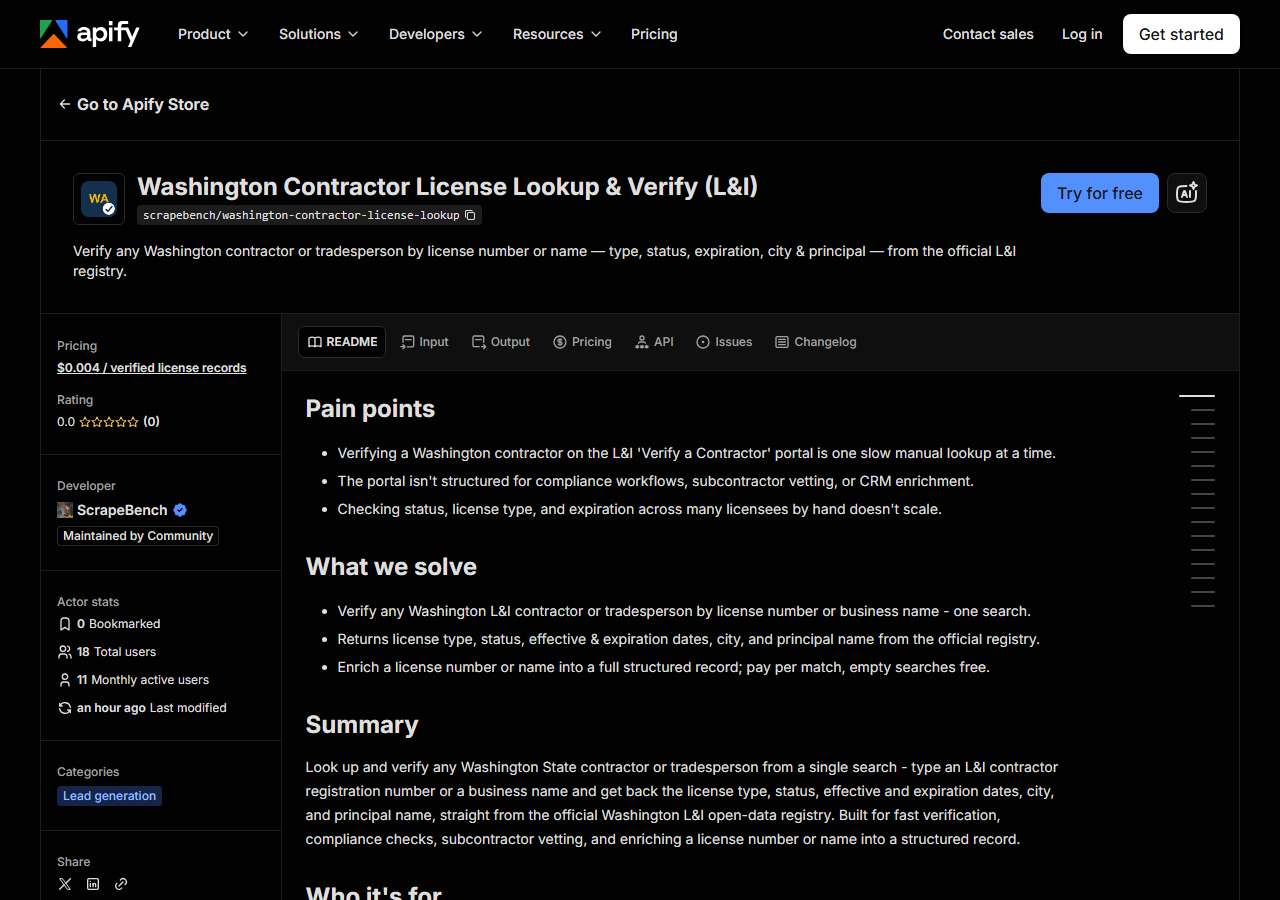Click the rating stars
Image resolution: width=1280 pixels, height=900 pixels.
coord(109,422)
